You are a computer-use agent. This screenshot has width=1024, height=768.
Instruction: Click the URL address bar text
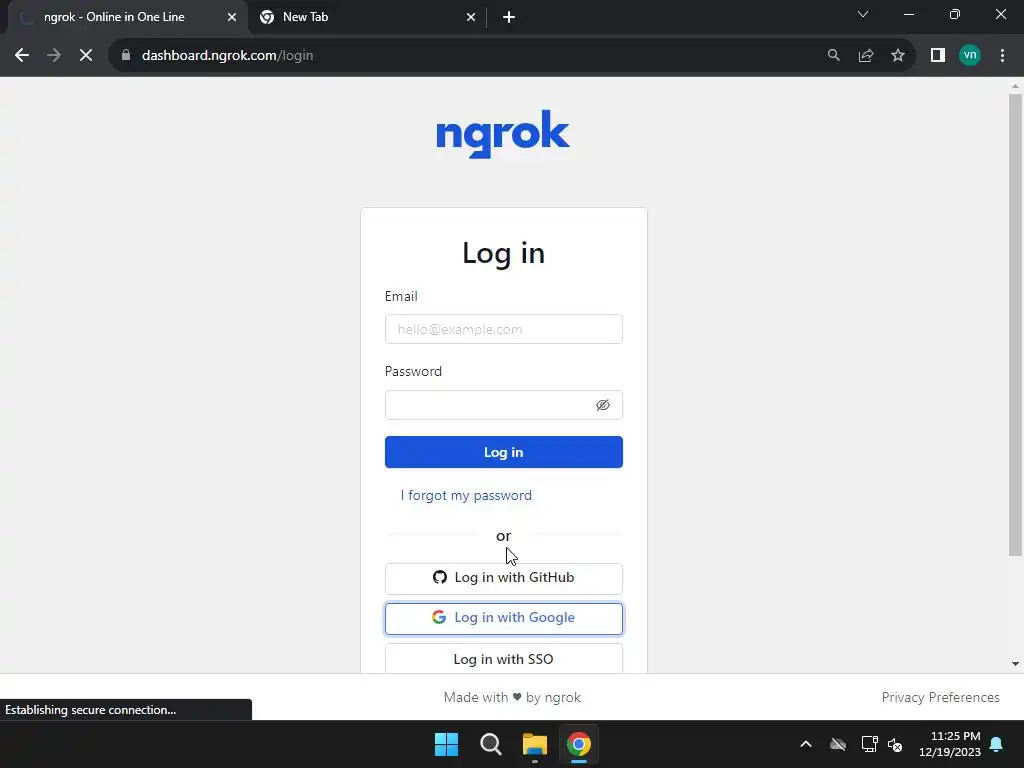(x=227, y=56)
